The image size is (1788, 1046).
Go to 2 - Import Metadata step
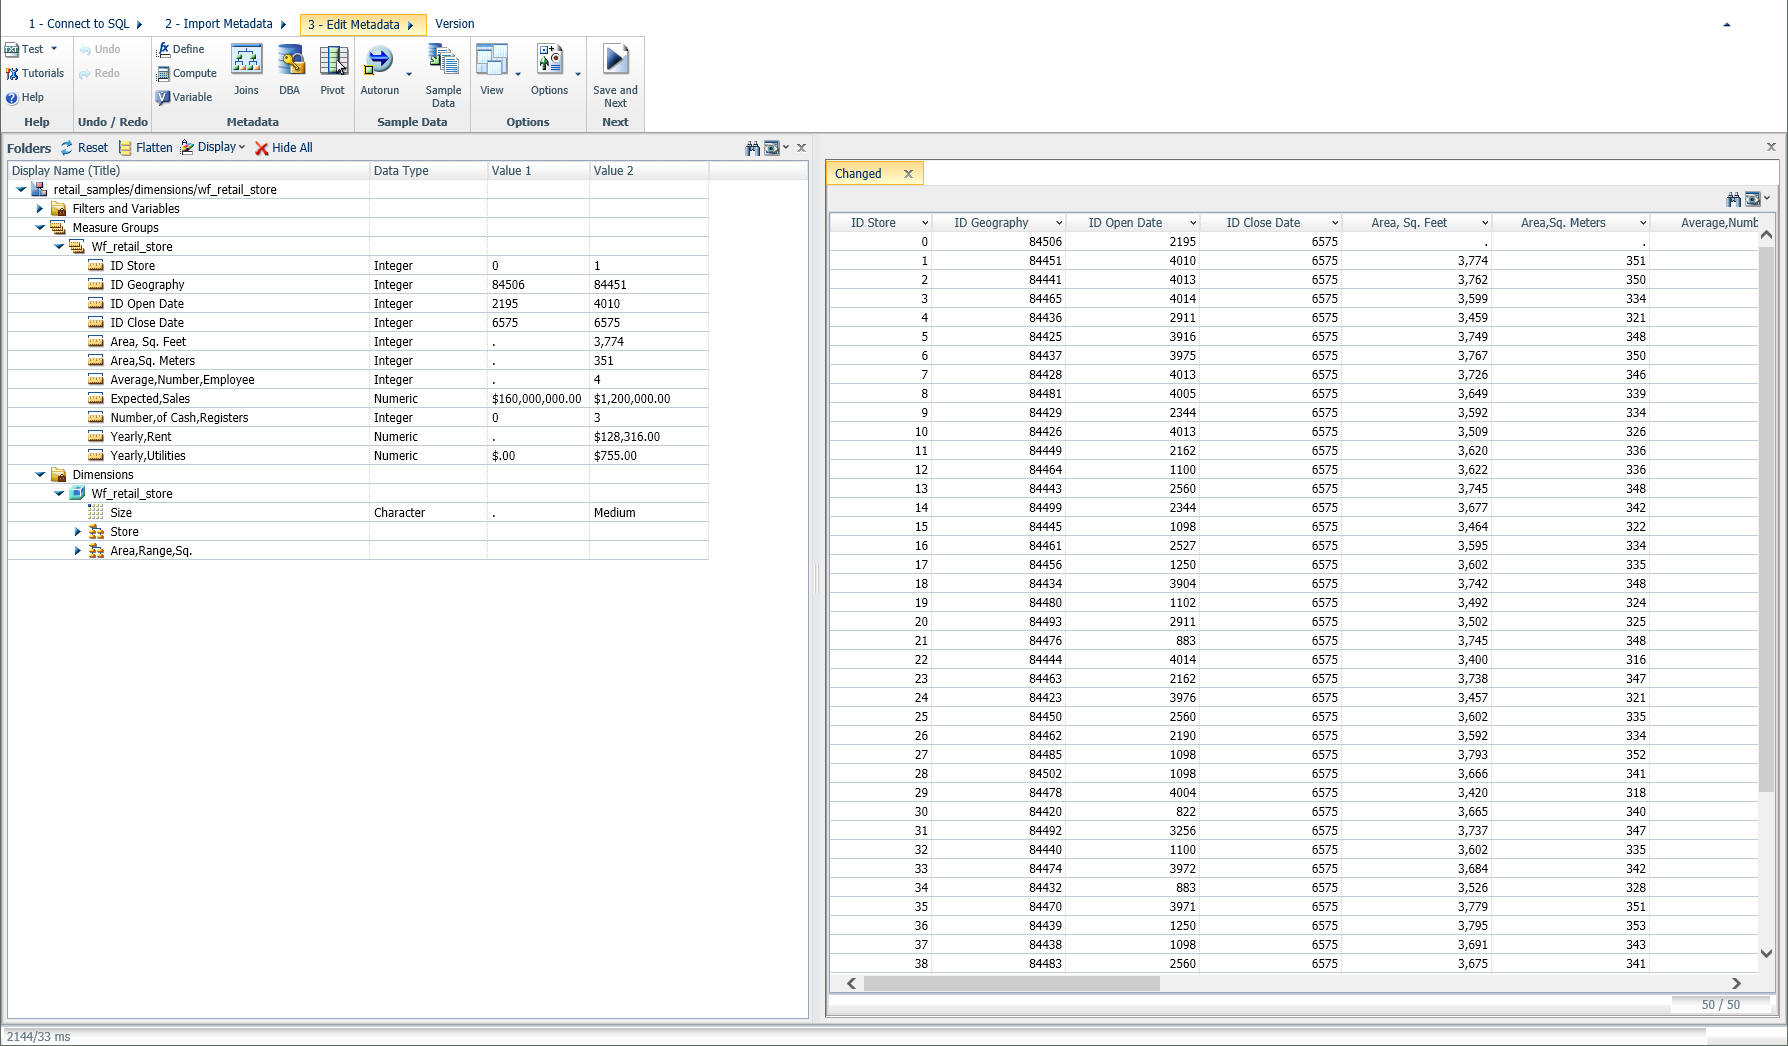pos(219,24)
